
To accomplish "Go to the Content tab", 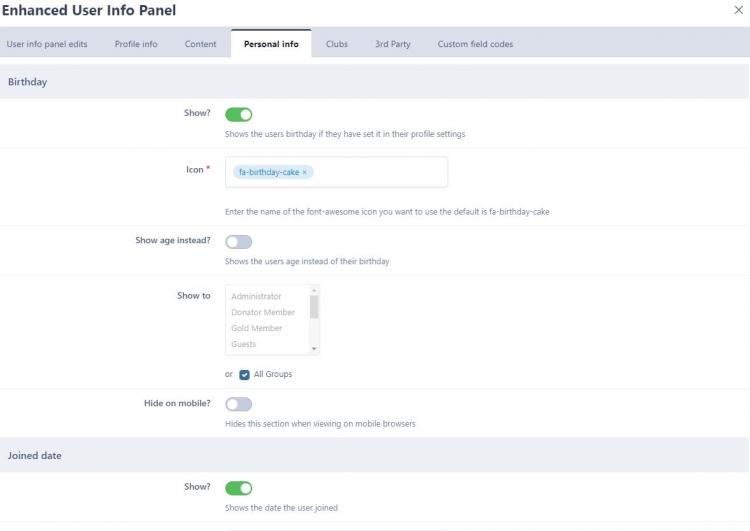I will coord(200,44).
